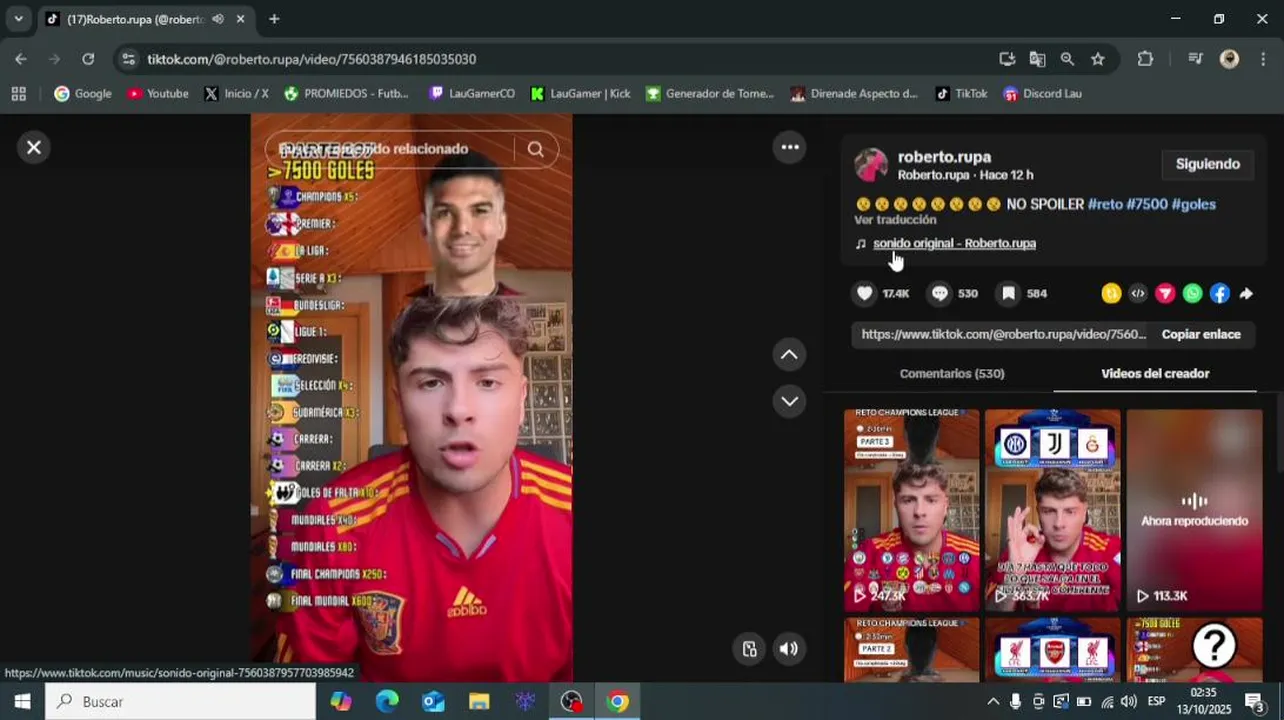
Task: Open the tab search dropdown arrow
Action: click(x=18, y=19)
